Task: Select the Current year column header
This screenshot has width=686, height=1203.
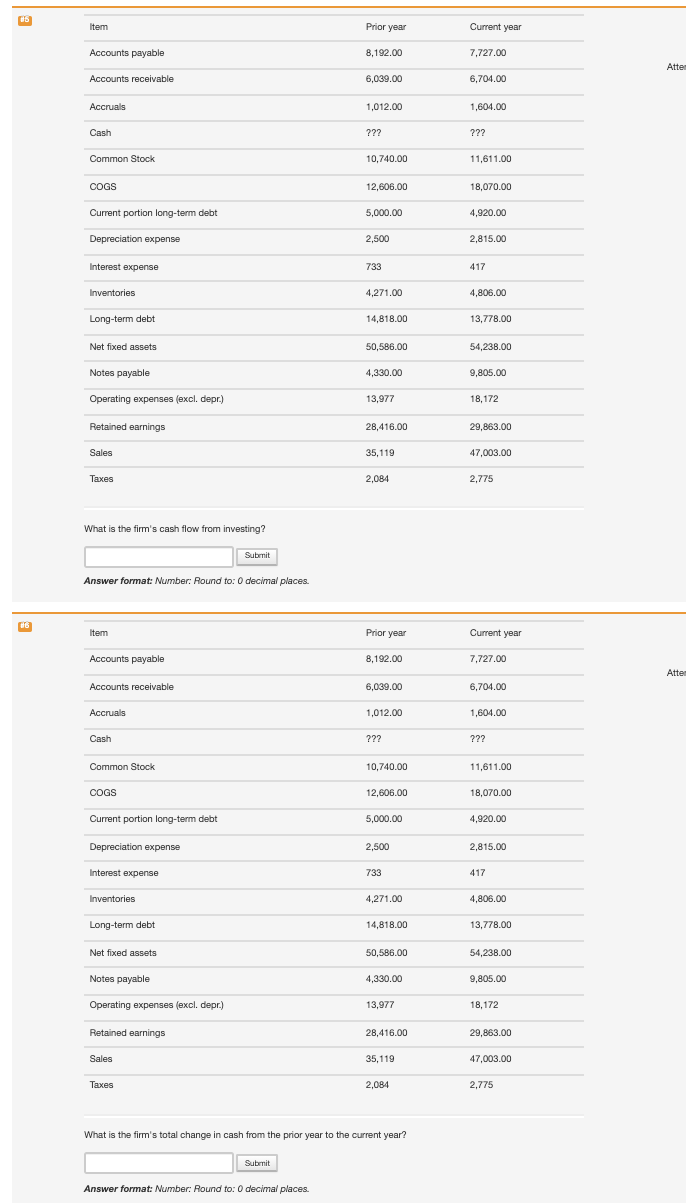Action: 494,27
